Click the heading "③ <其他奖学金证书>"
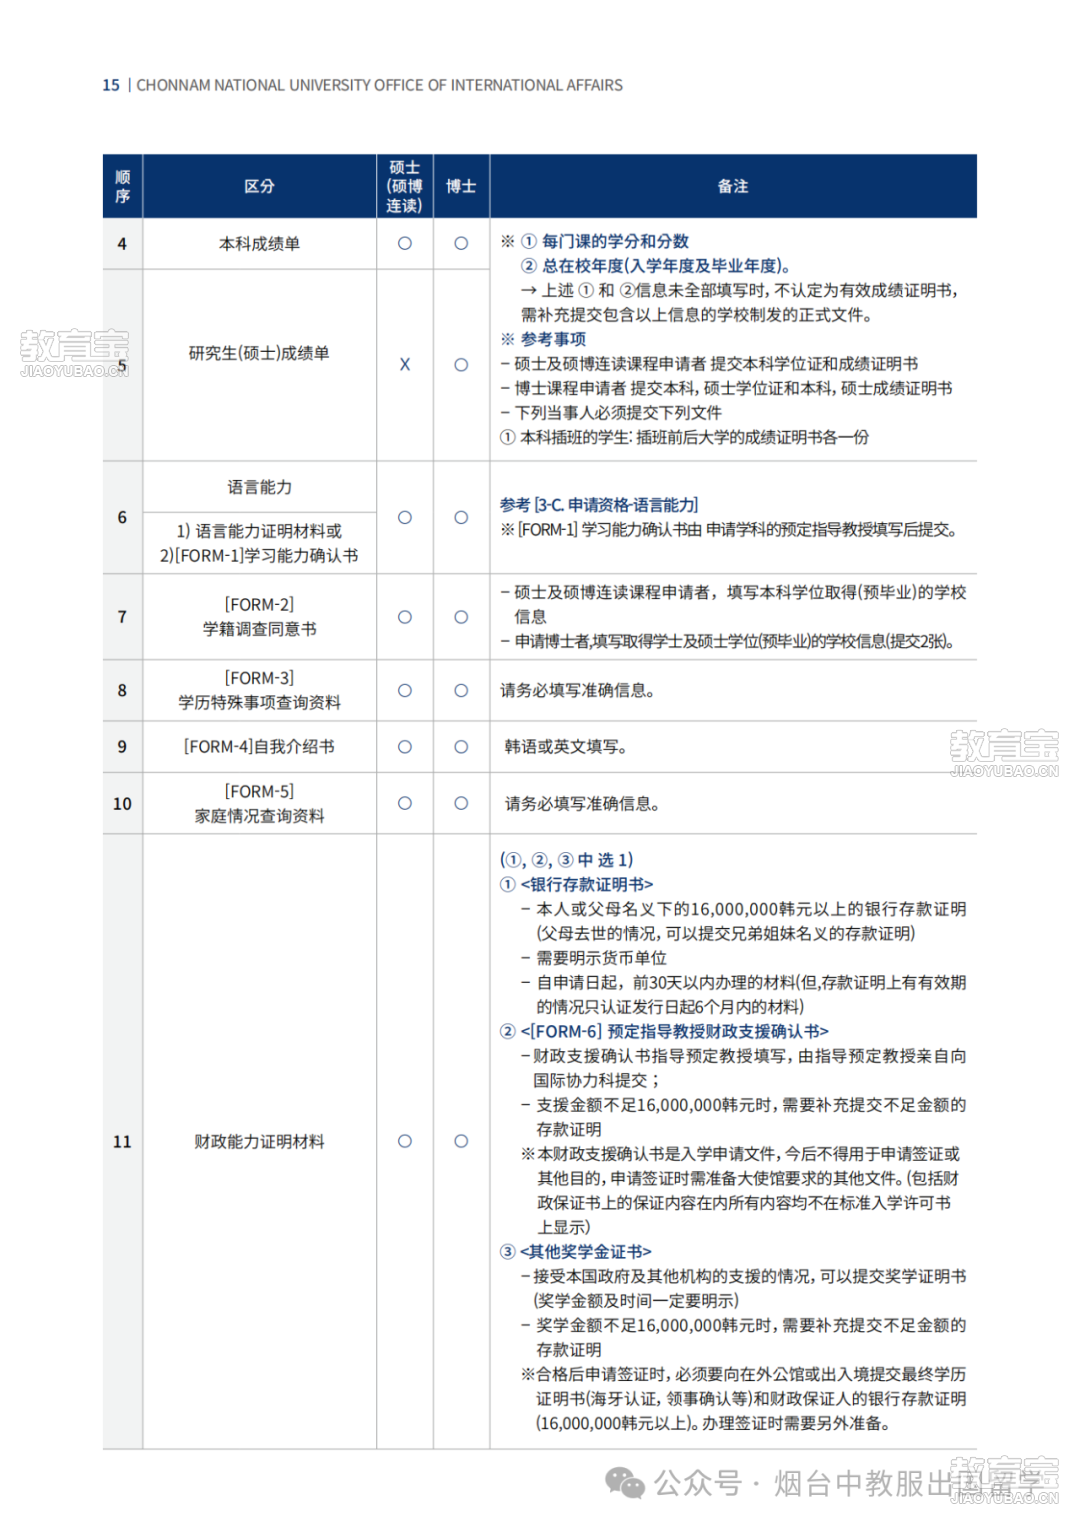The height and width of the screenshot is (1527, 1080). coord(575,1252)
